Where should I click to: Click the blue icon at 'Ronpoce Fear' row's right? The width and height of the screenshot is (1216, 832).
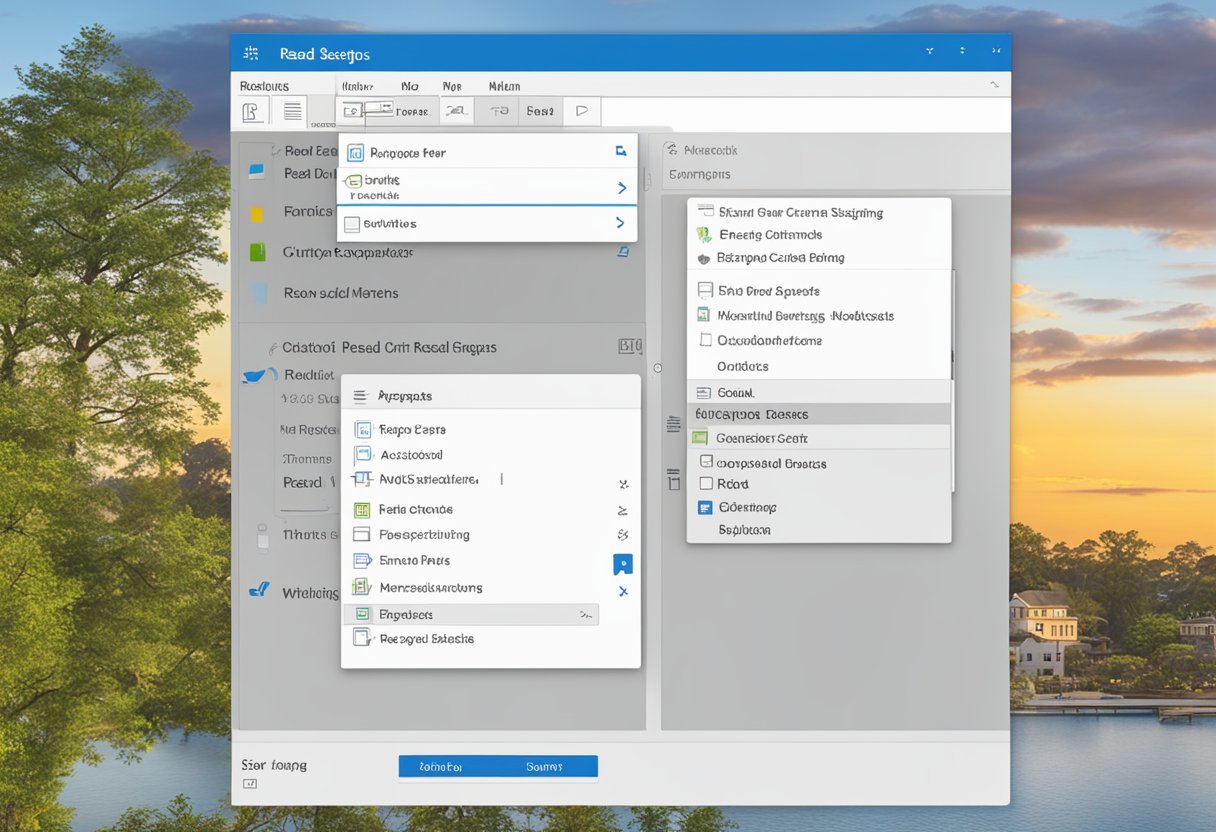pos(621,152)
